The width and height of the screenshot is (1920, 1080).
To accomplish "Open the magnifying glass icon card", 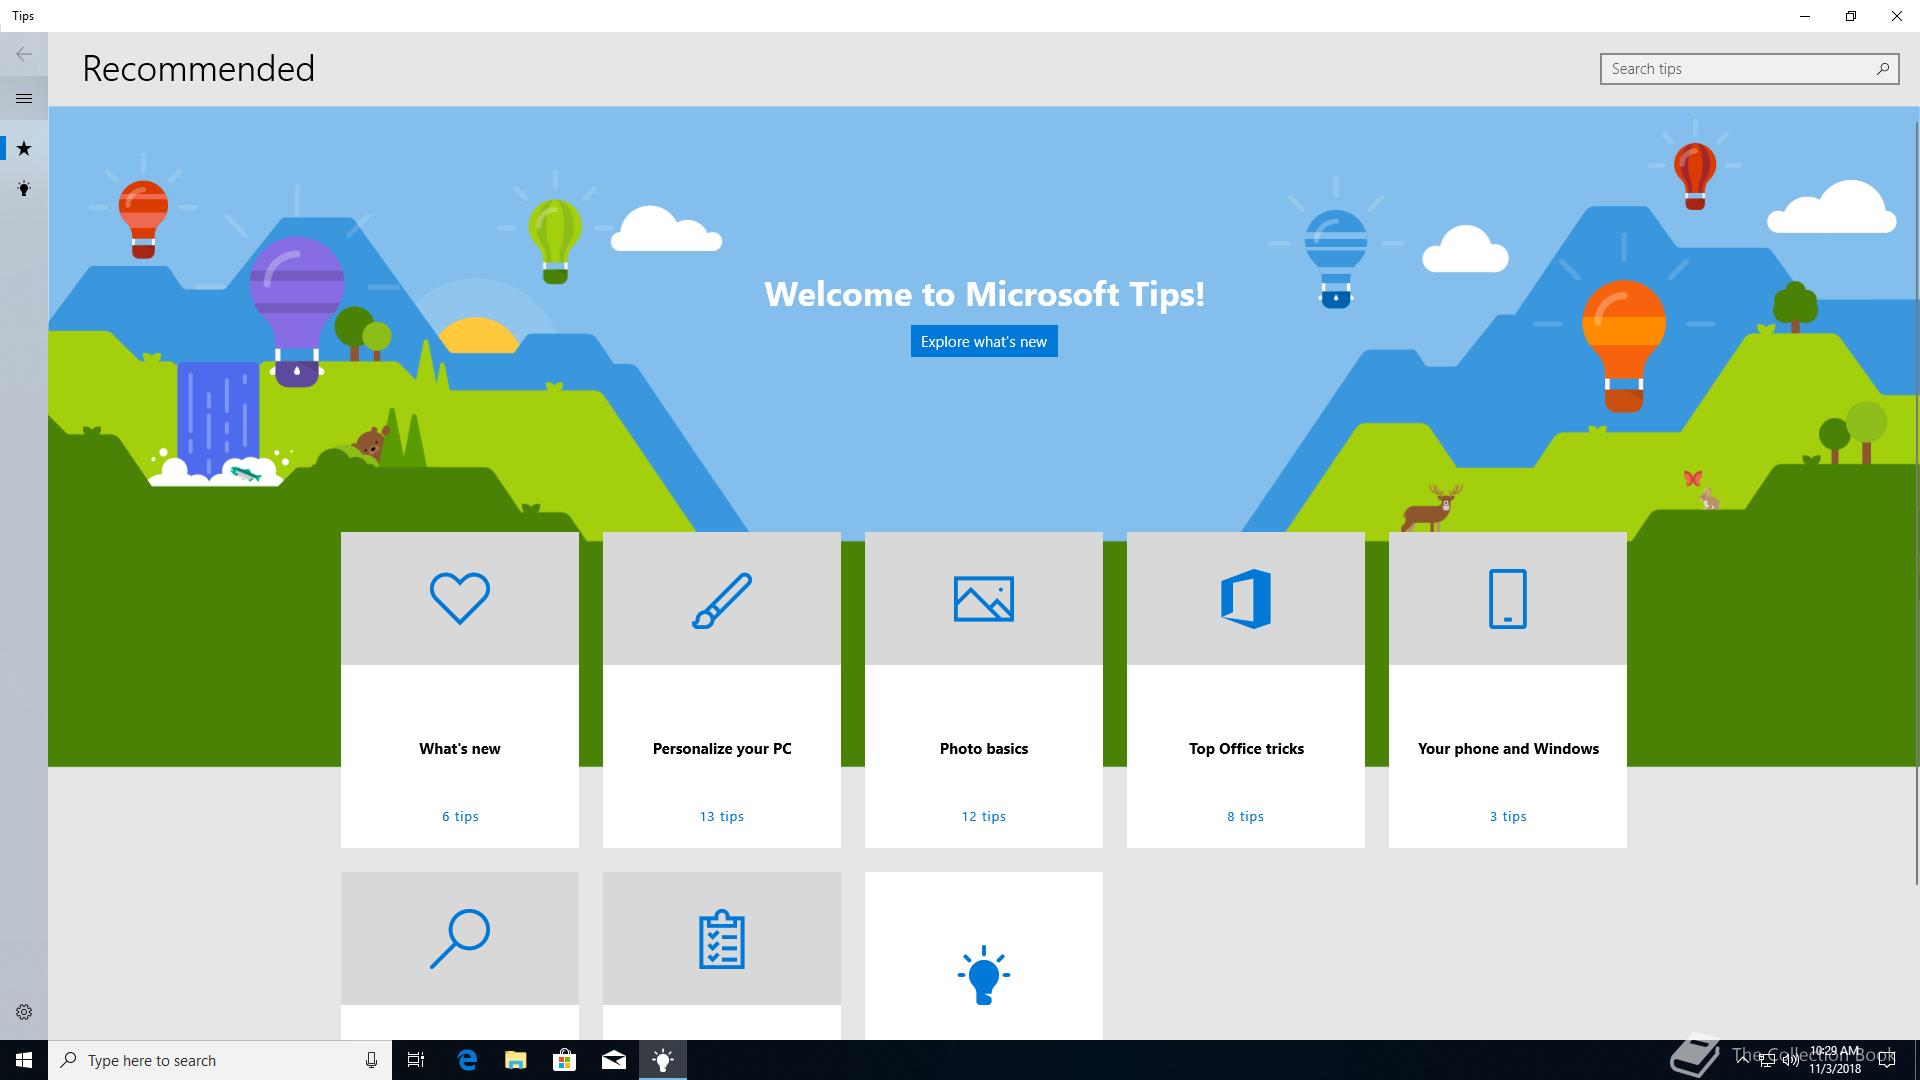I will click(x=460, y=938).
